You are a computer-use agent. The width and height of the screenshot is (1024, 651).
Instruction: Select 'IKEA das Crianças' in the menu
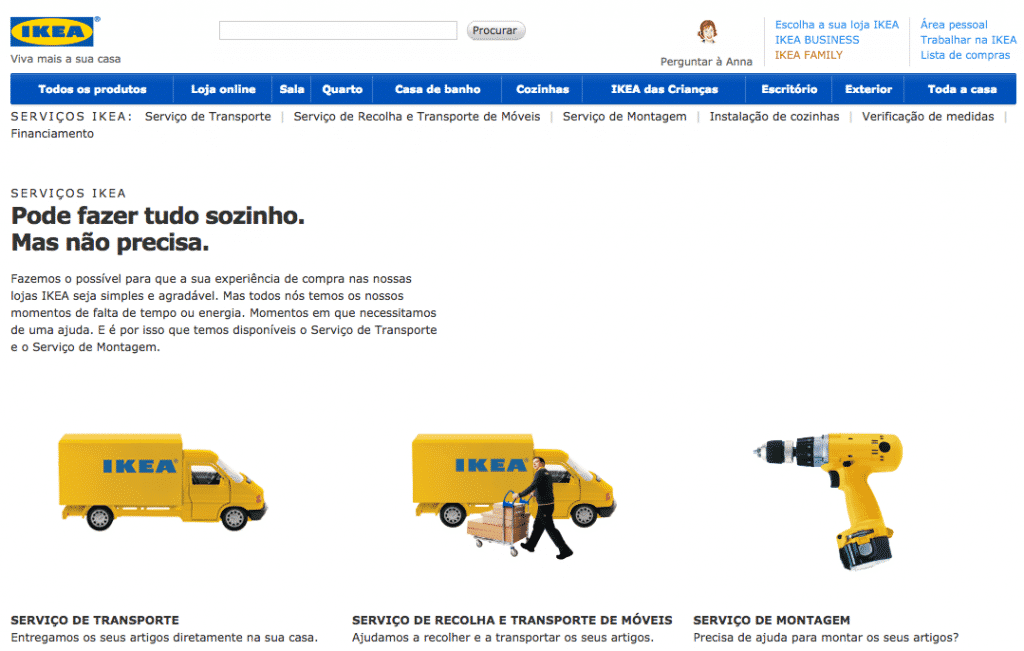[663, 88]
